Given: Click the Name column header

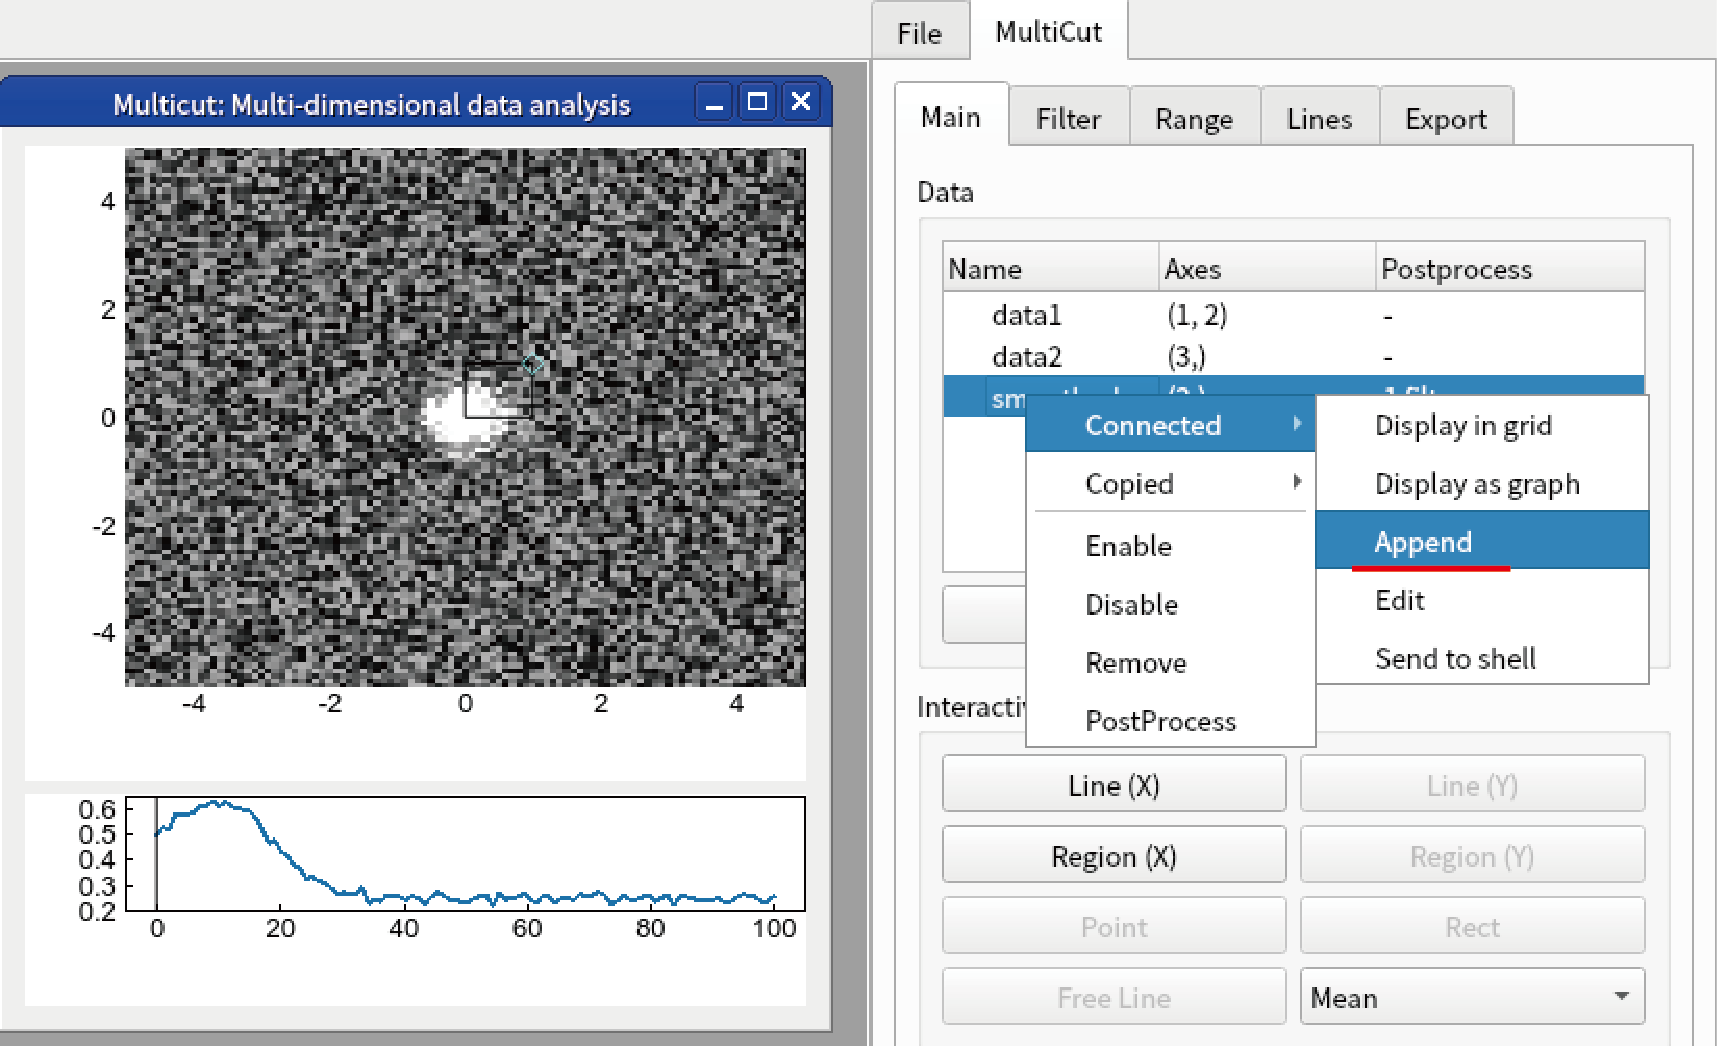Looking at the screenshot, I should click(x=1050, y=268).
